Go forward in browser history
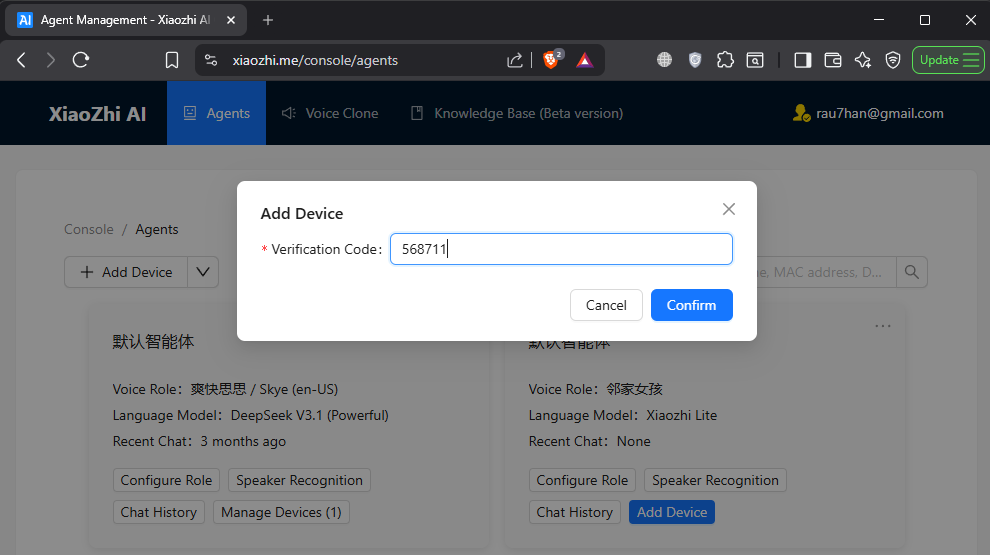The width and height of the screenshot is (990, 555). click(x=51, y=60)
